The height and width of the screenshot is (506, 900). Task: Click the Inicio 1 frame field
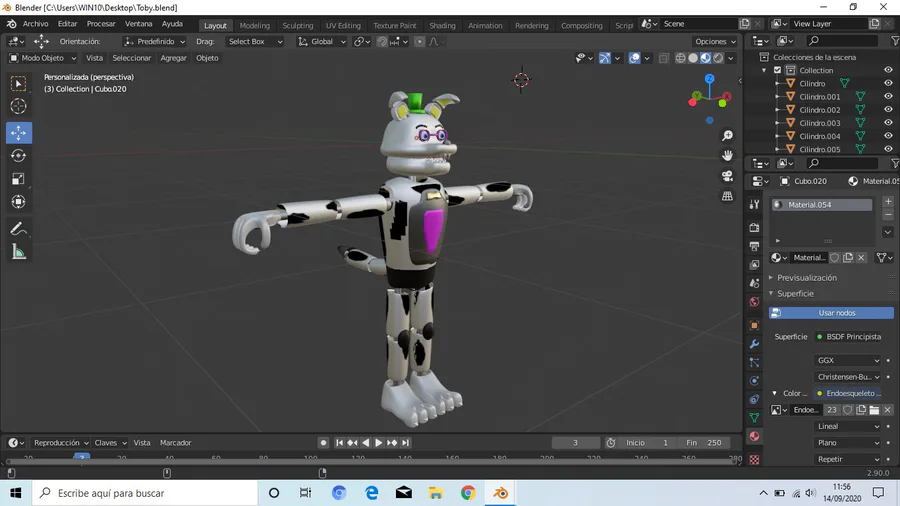tap(647, 443)
